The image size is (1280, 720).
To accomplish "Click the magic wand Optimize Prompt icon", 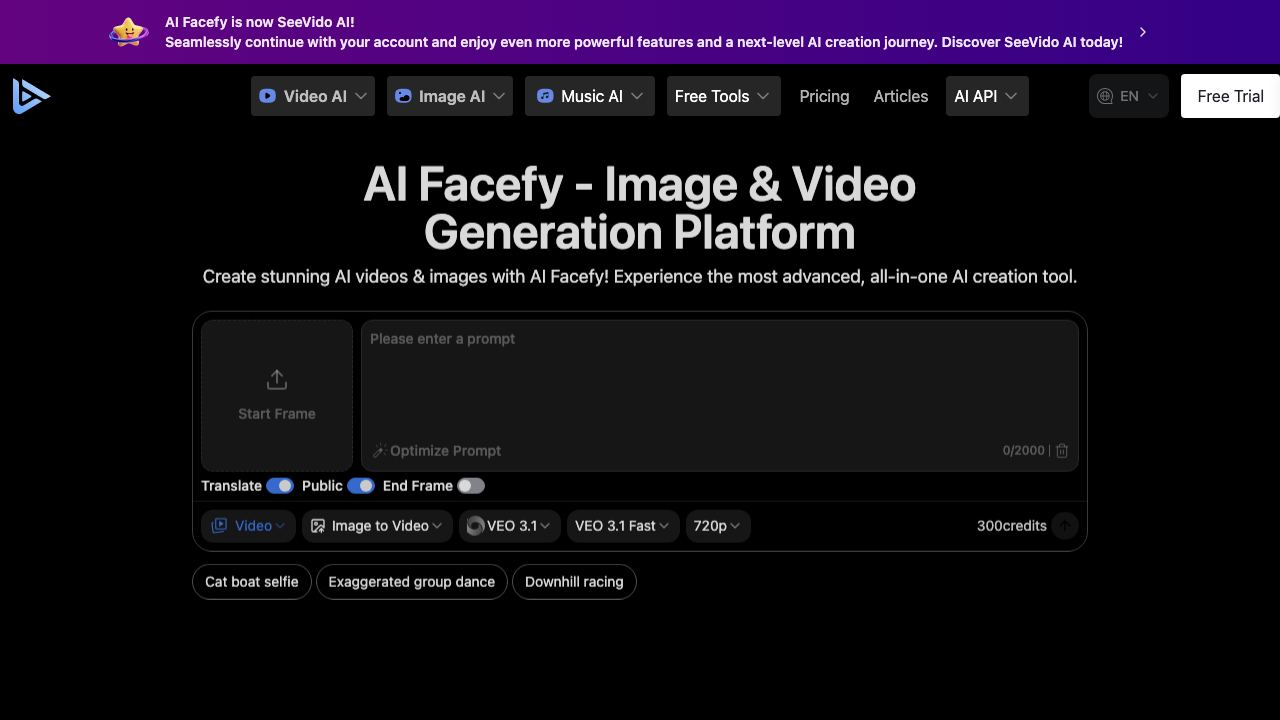I will pyautogui.click(x=379, y=451).
